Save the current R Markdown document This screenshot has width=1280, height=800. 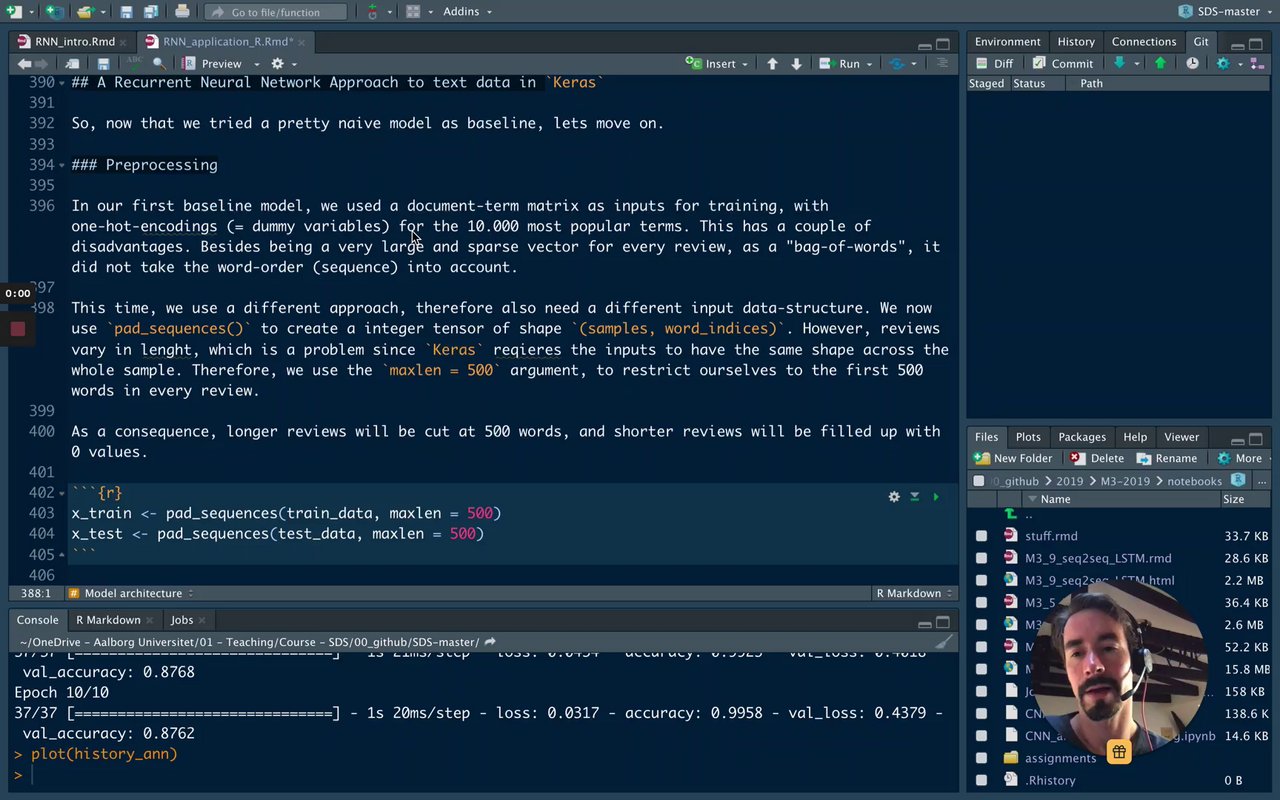[104, 64]
